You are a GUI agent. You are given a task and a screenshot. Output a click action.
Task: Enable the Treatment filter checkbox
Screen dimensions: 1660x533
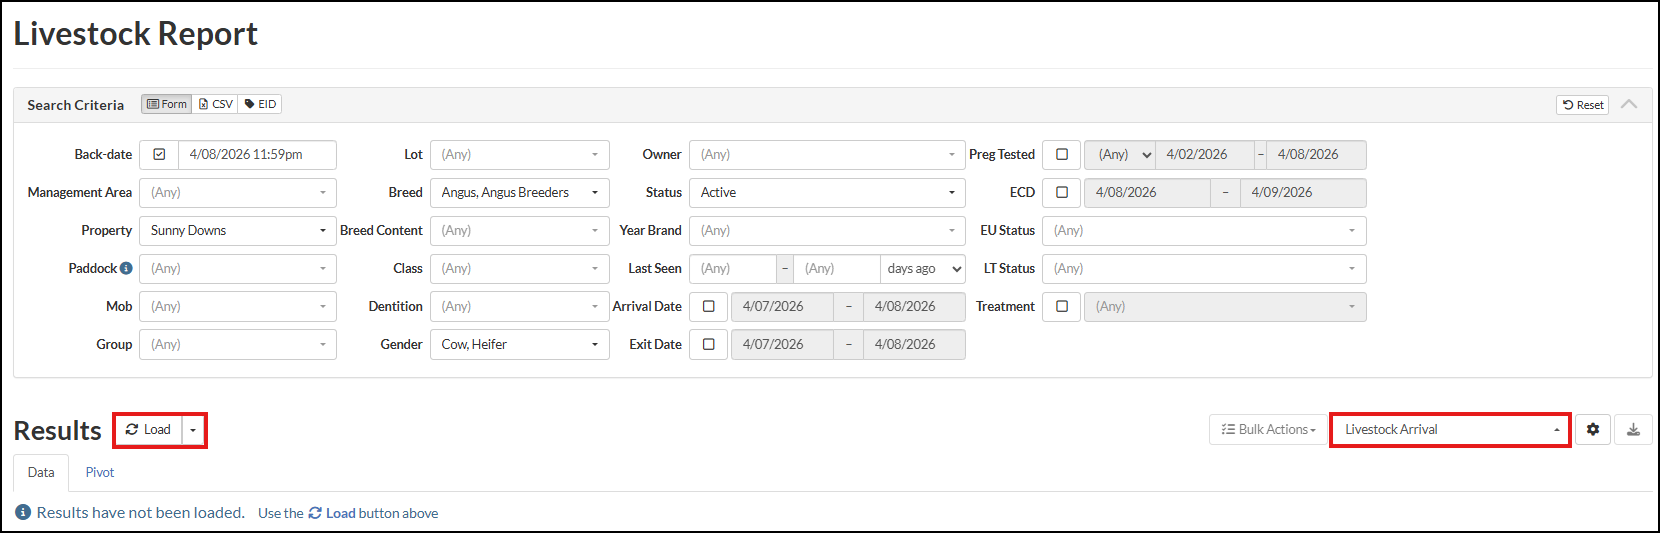coord(1062,307)
